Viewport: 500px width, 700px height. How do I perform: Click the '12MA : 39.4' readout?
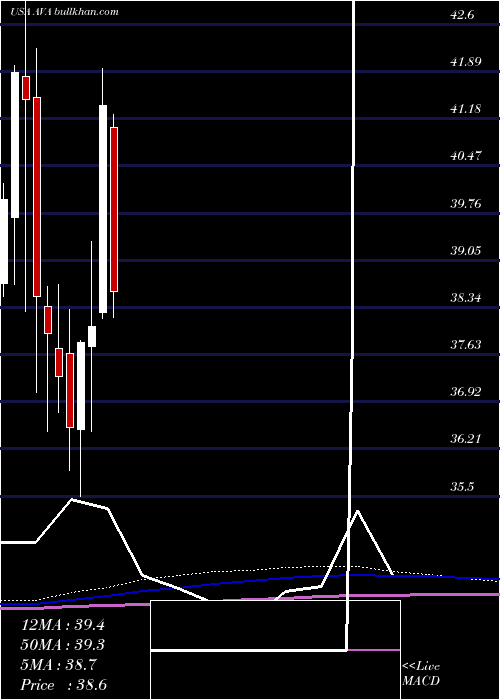click(x=63, y=625)
